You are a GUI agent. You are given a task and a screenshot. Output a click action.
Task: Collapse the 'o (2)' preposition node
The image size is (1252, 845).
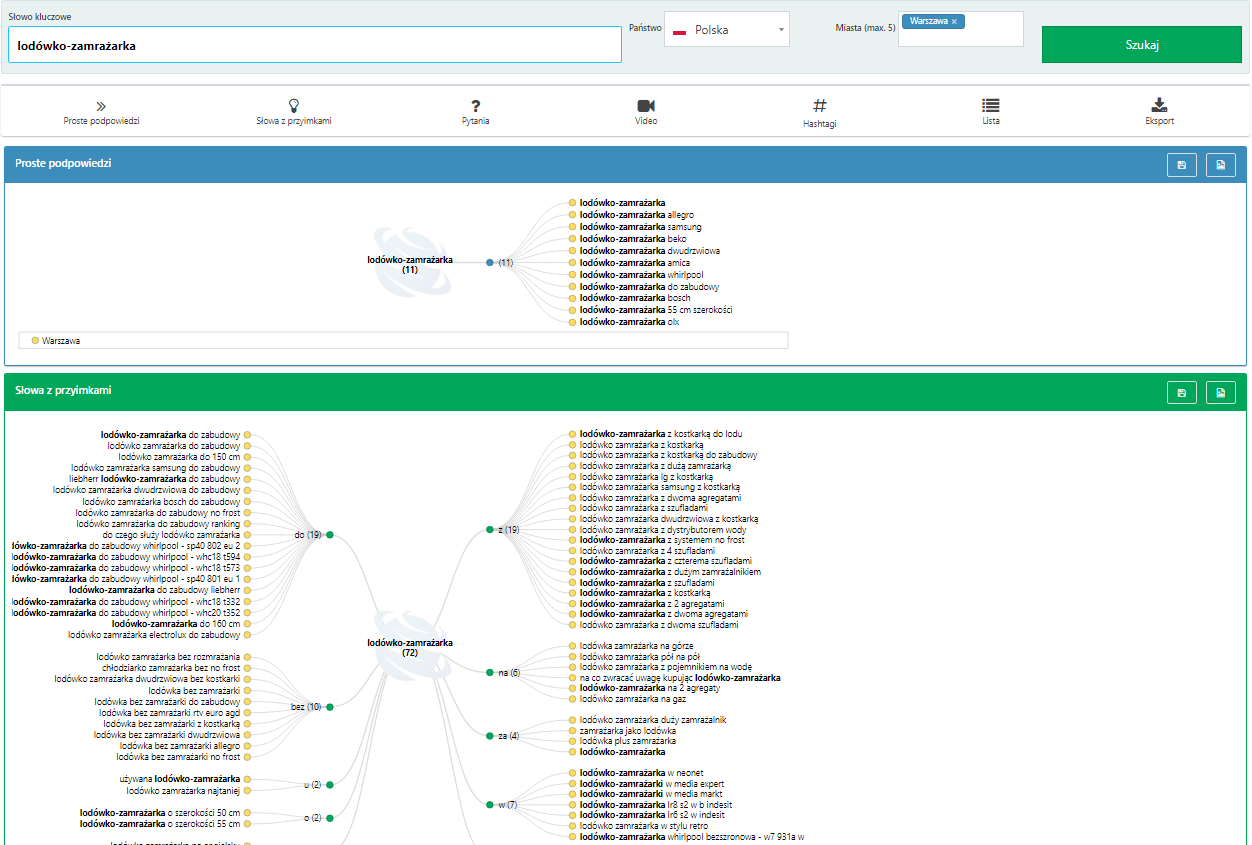click(x=329, y=818)
